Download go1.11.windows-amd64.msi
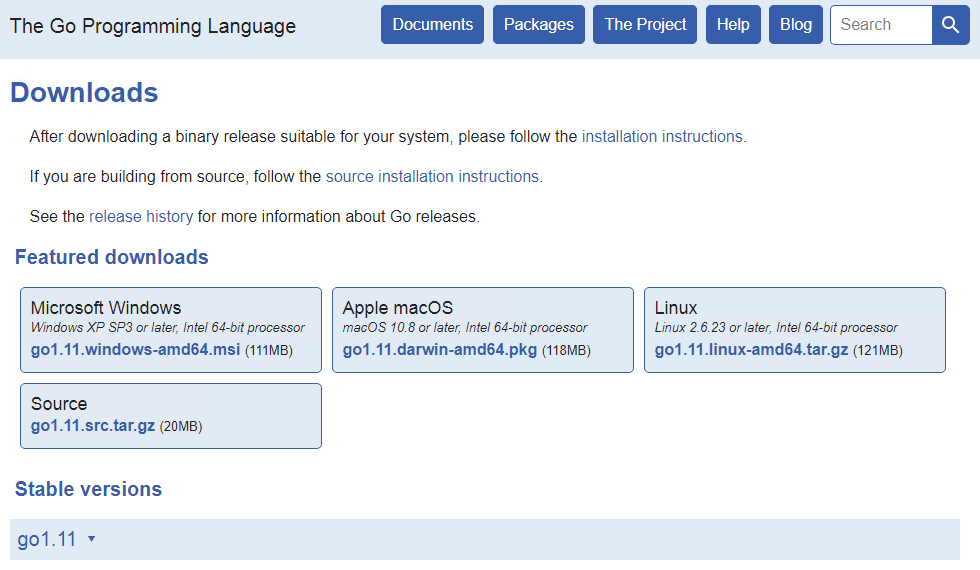 (x=136, y=349)
